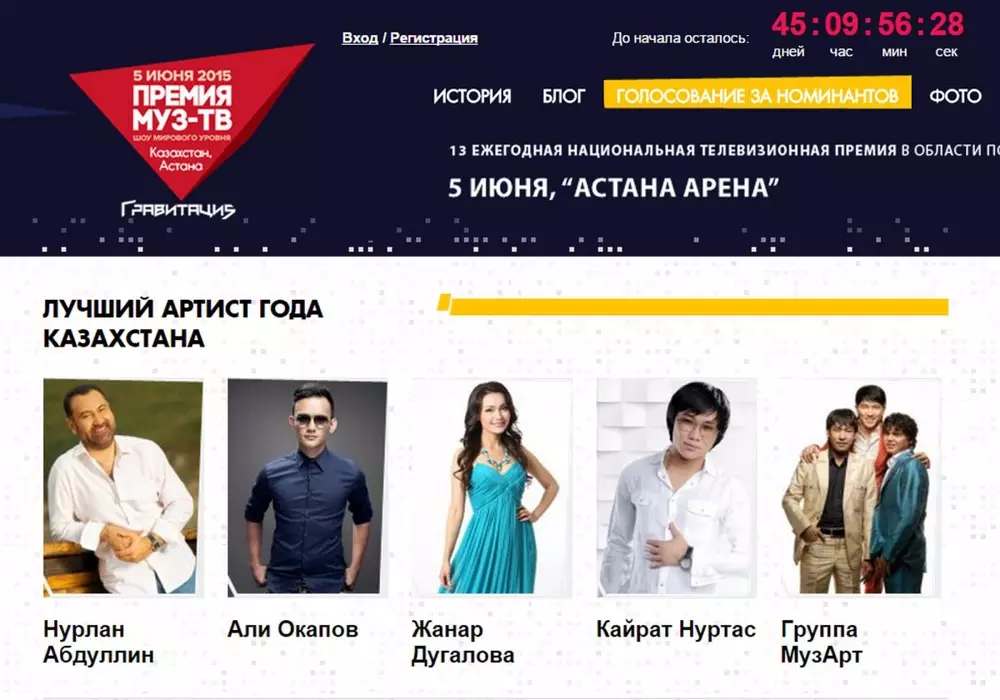Select Группа МузАрт's photo
This screenshot has width=1000, height=700.
861,488
